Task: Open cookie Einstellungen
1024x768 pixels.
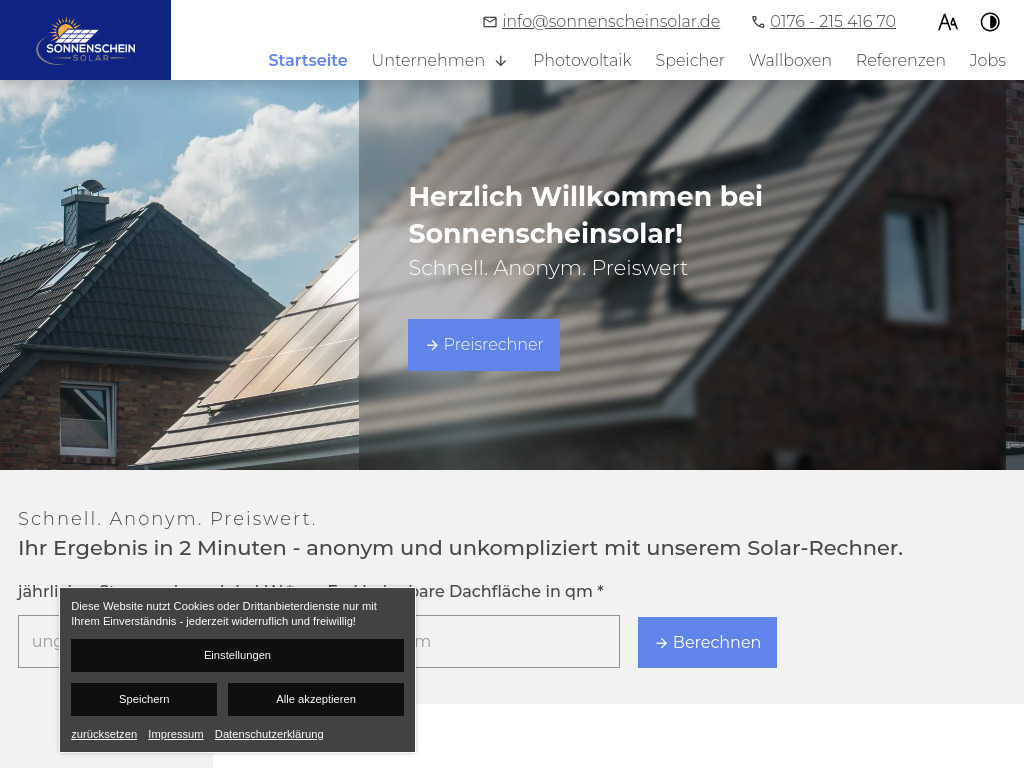Action: (237, 655)
